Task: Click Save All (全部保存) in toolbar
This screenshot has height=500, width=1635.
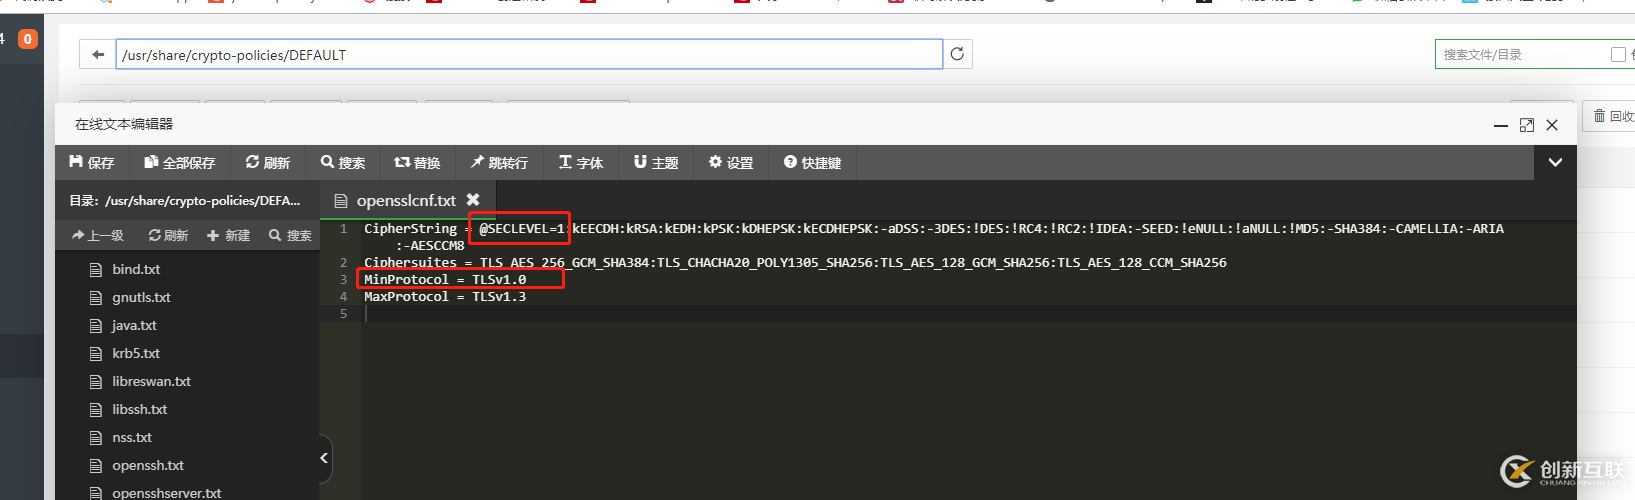Action: pyautogui.click(x=180, y=163)
